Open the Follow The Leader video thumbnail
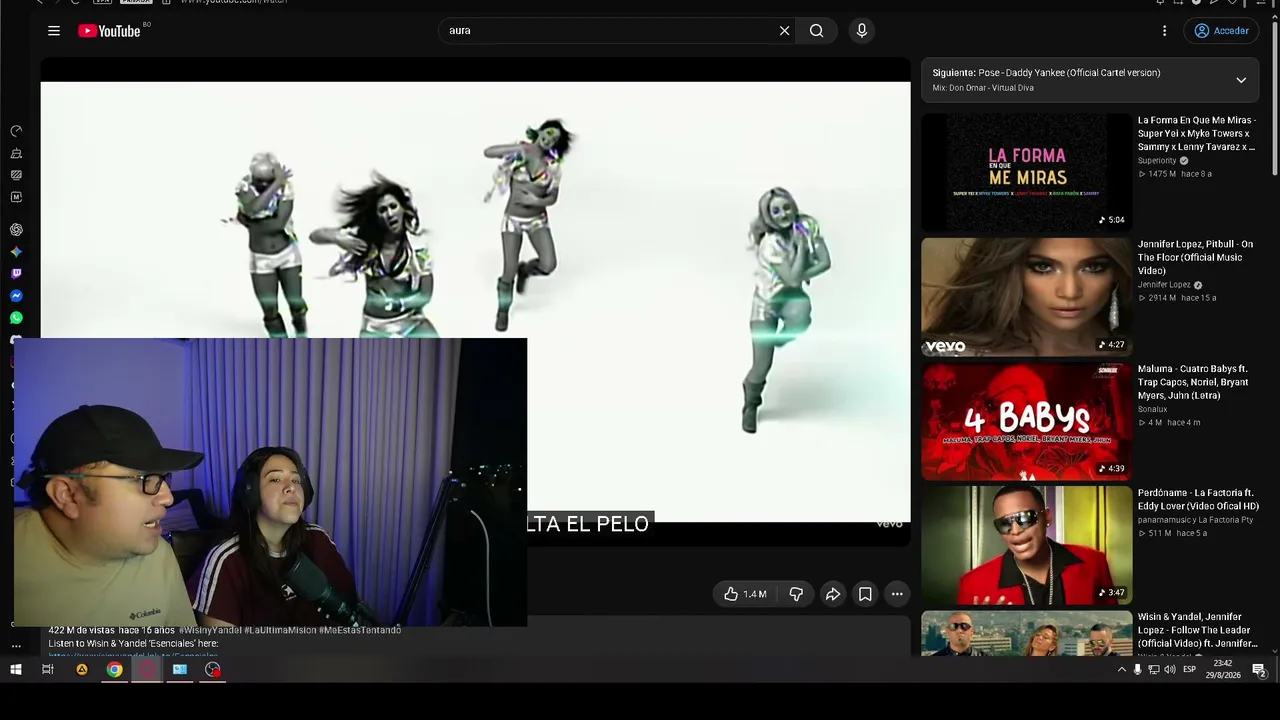The image size is (1280, 720). point(1026,633)
